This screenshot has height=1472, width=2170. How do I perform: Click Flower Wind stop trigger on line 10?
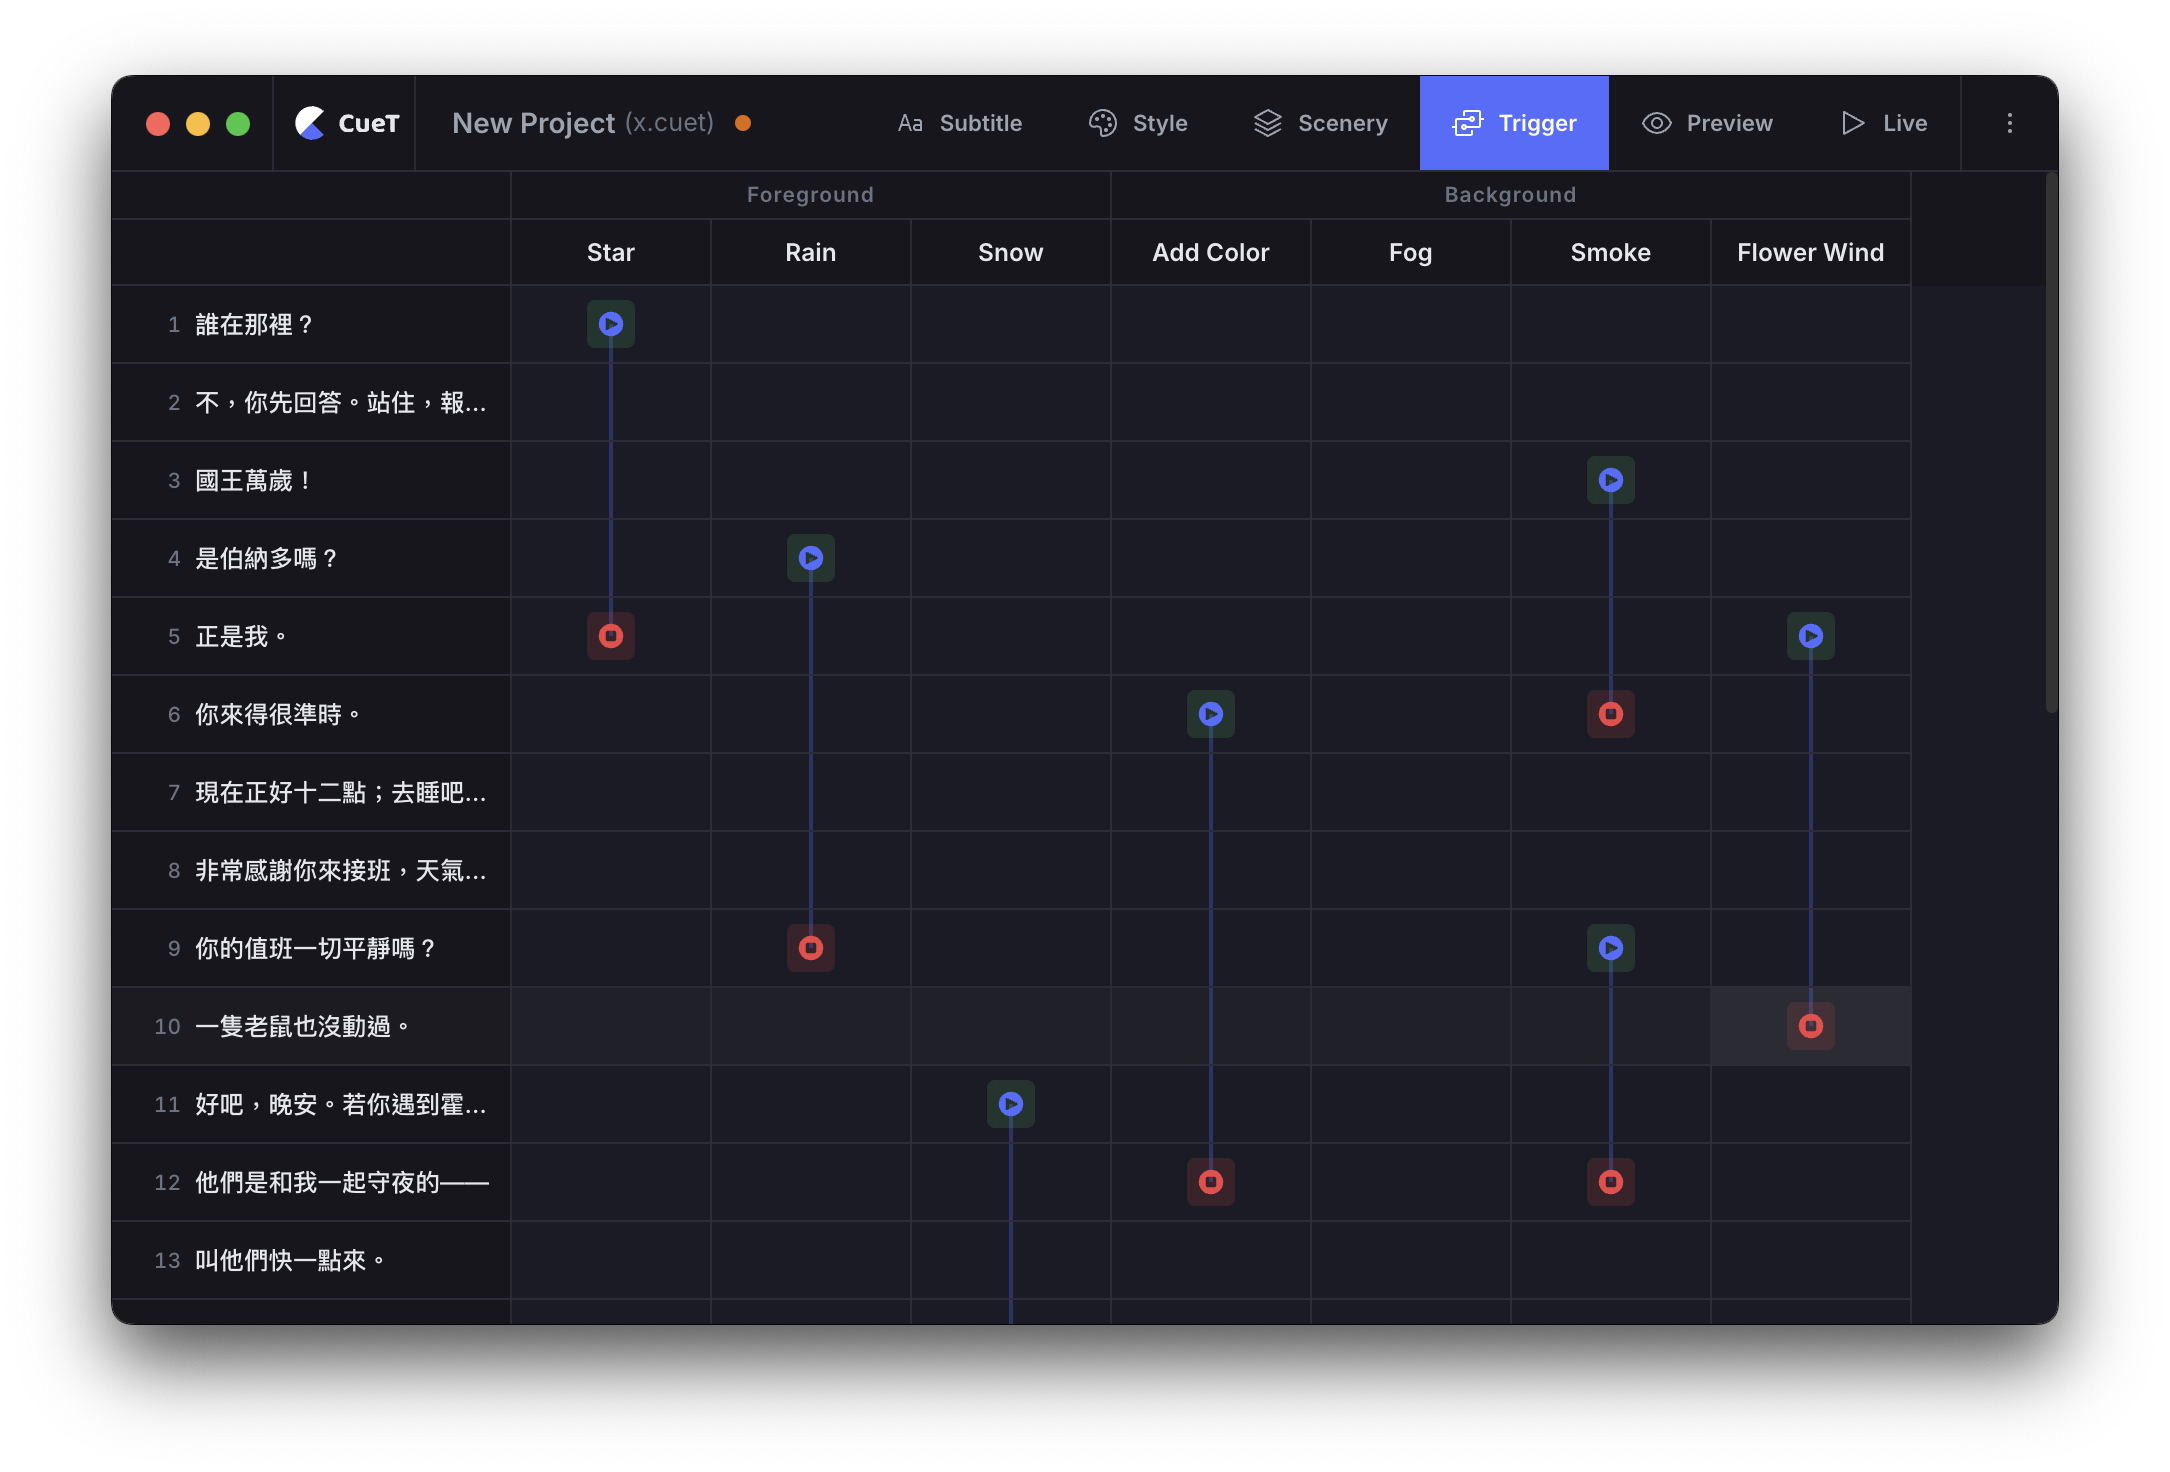click(x=1810, y=1026)
